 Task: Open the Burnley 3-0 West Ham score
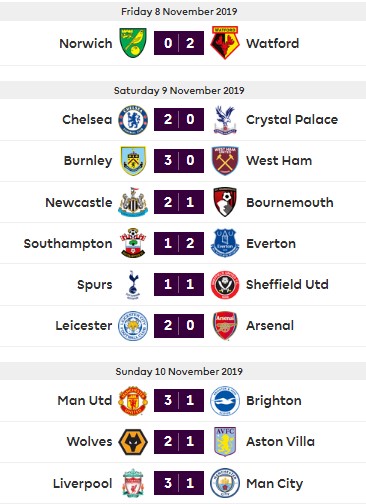click(x=179, y=161)
